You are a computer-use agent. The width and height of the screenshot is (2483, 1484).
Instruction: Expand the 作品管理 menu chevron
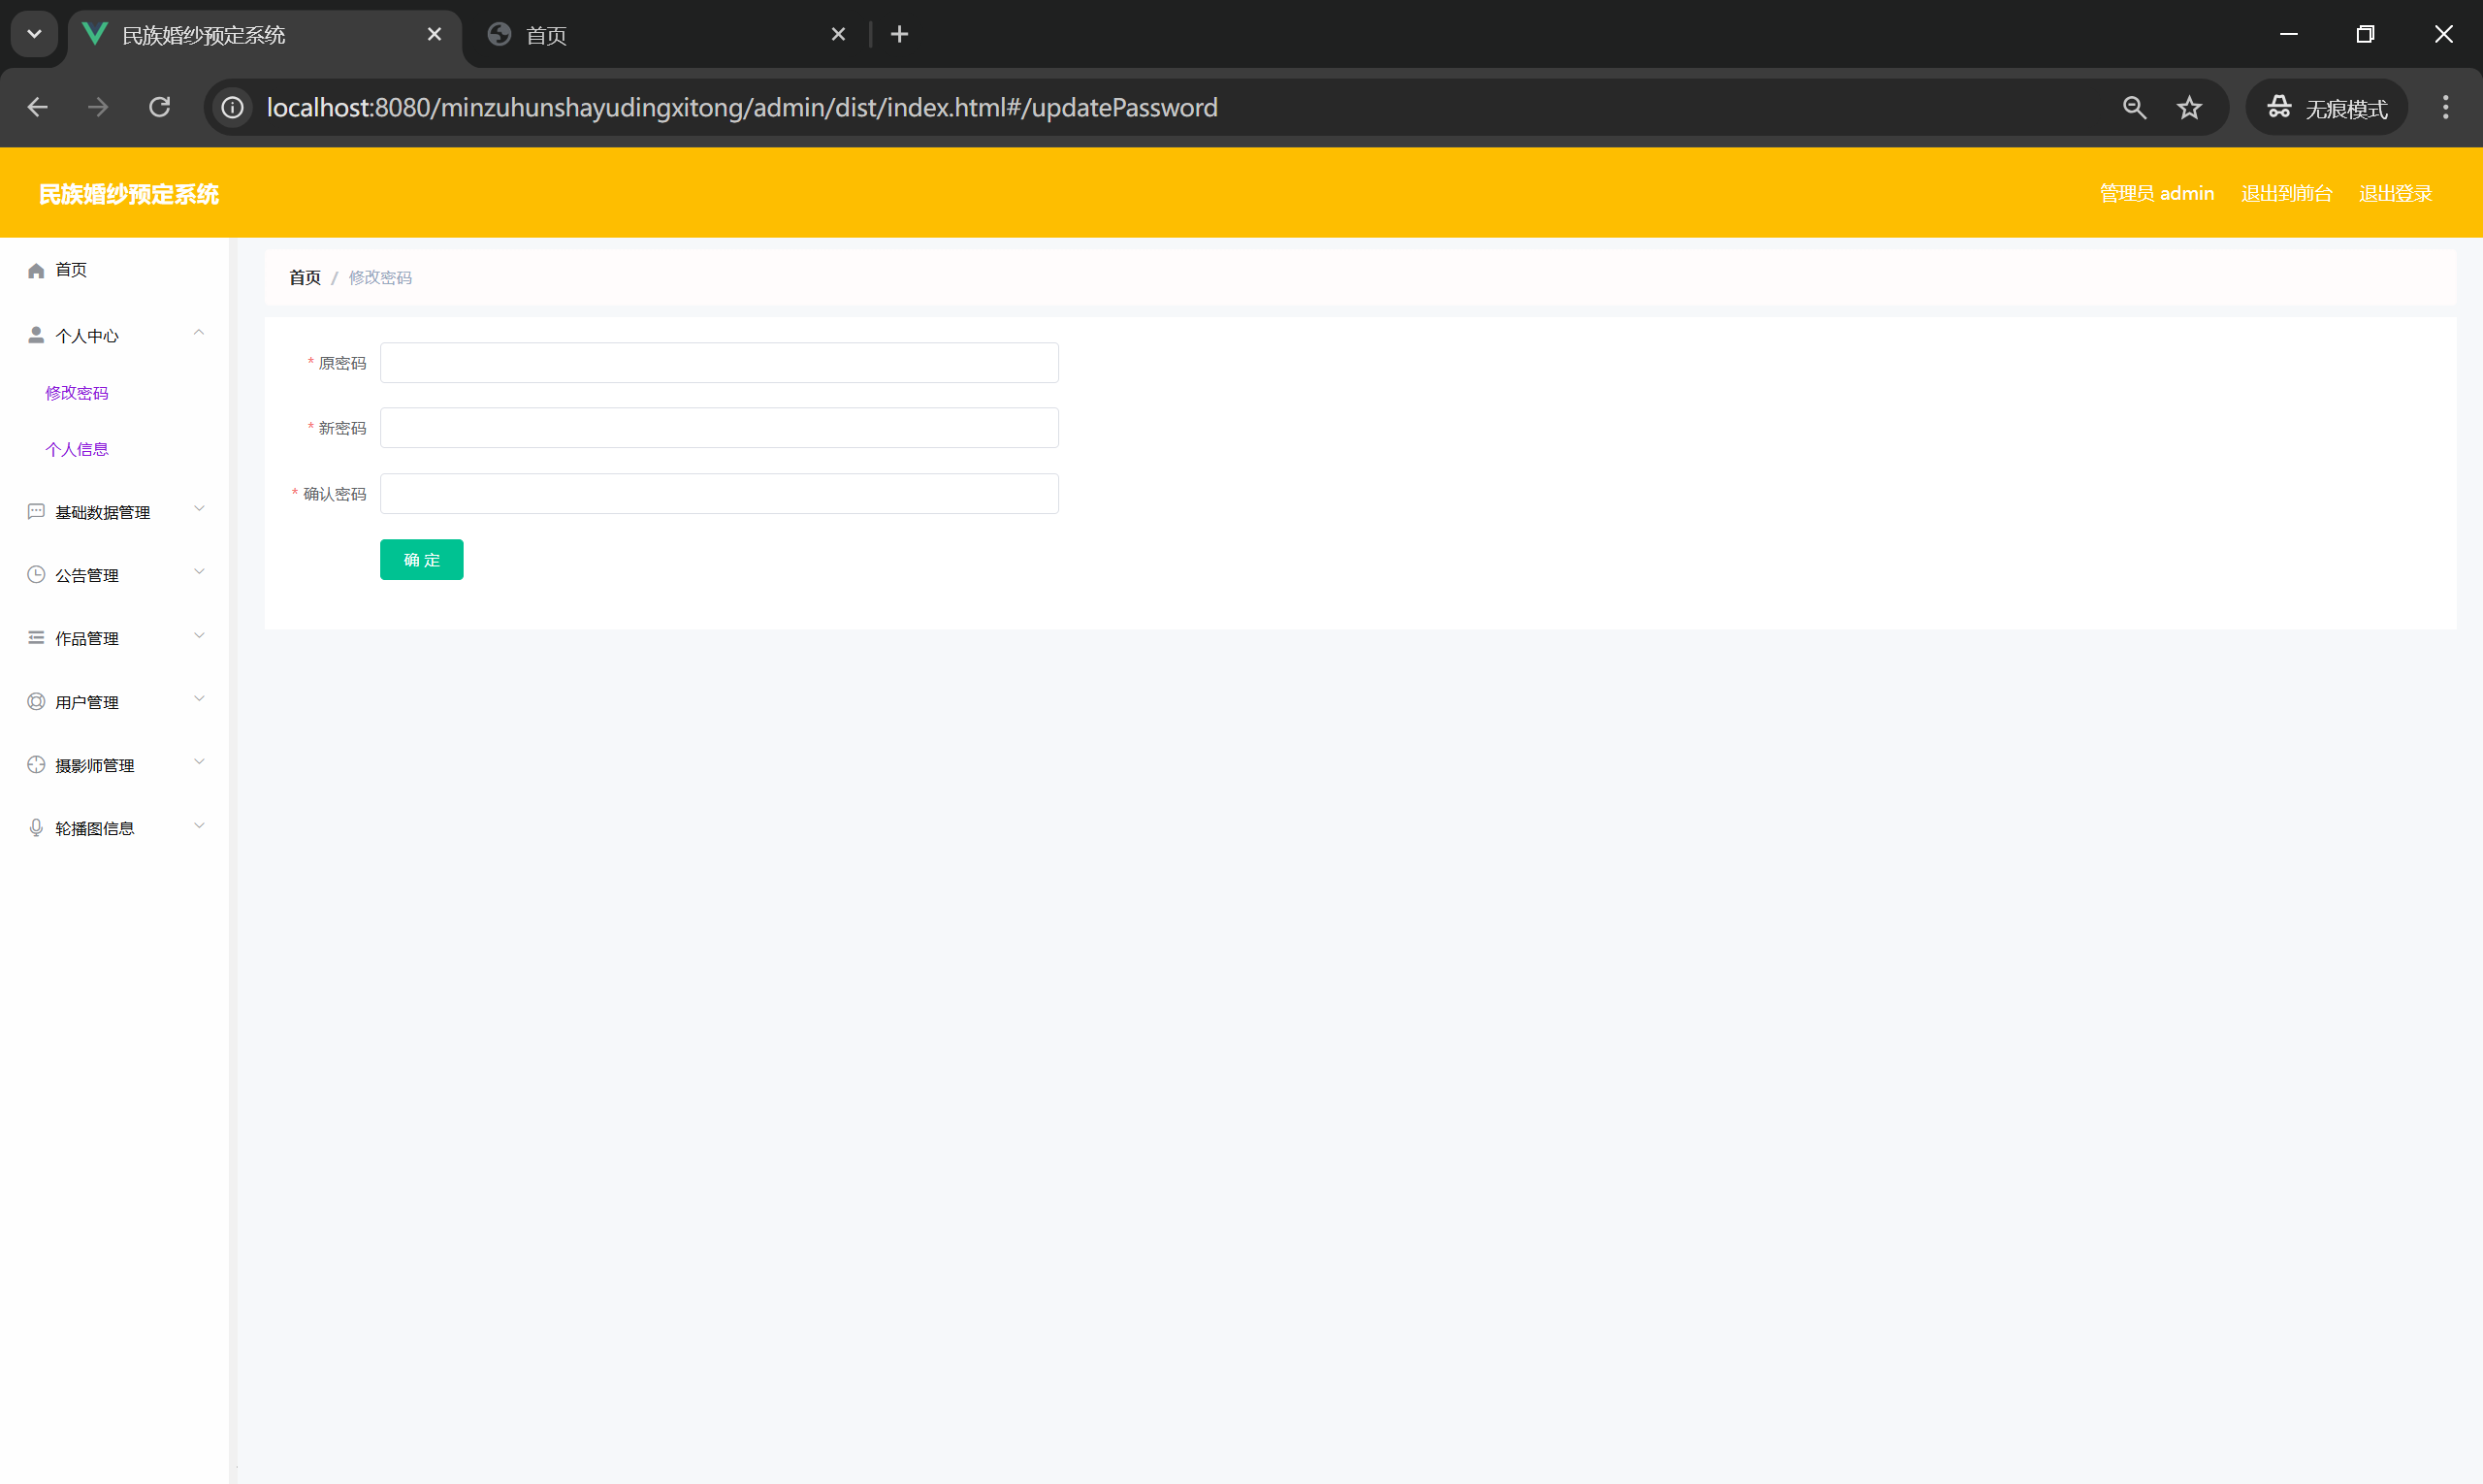coord(199,636)
